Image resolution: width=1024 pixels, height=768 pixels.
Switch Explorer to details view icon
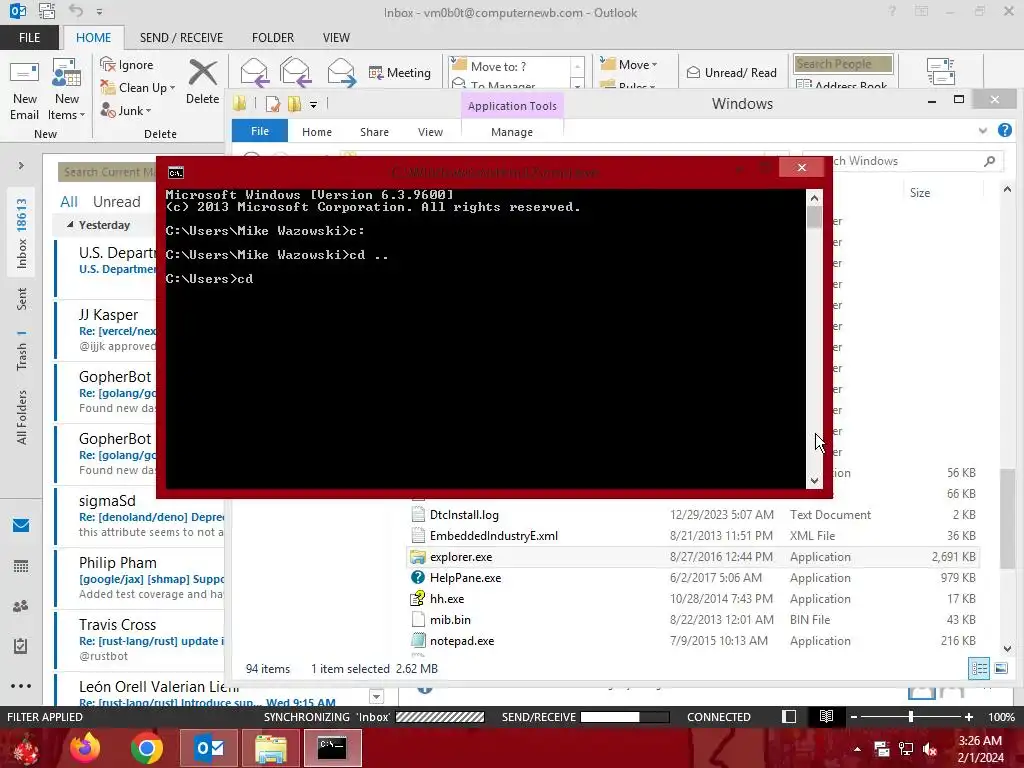(x=979, y=668)
